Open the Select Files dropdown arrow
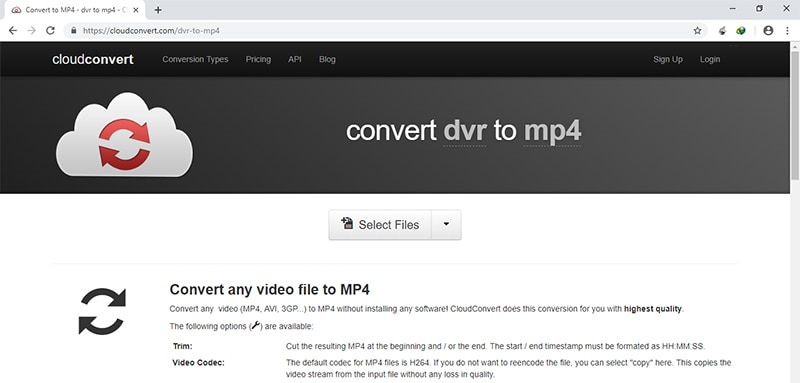The image size is (800, 383). coord(446,224)
